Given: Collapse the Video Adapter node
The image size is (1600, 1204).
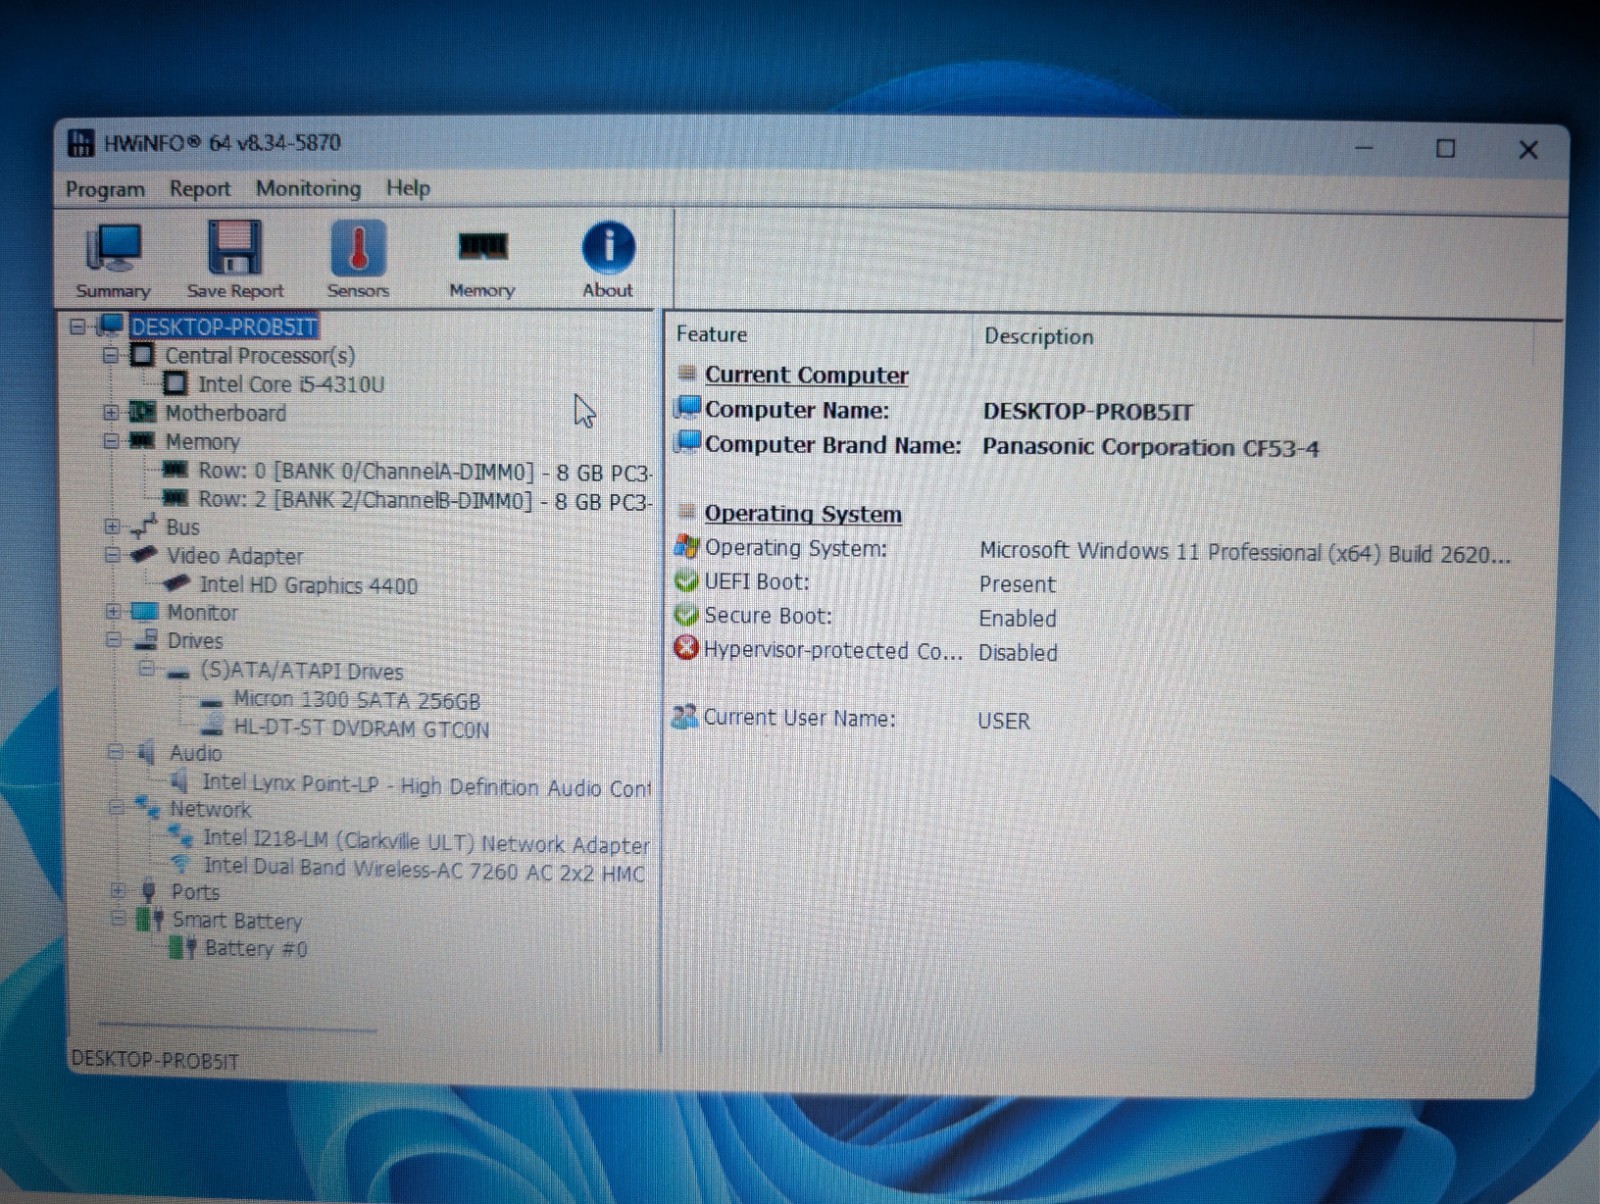Looking at the screenshot, I should click(x=112, y=554).
